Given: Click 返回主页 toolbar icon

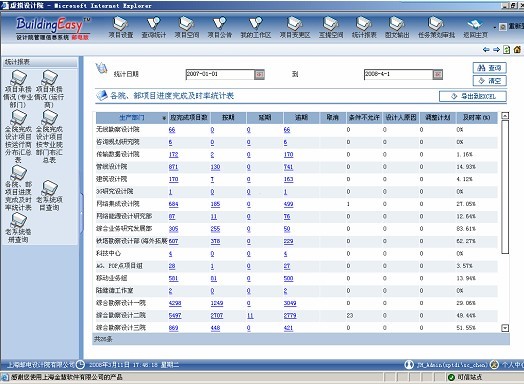Looking at the screenshot, I should pyautogui.click(x=475, y=27).
